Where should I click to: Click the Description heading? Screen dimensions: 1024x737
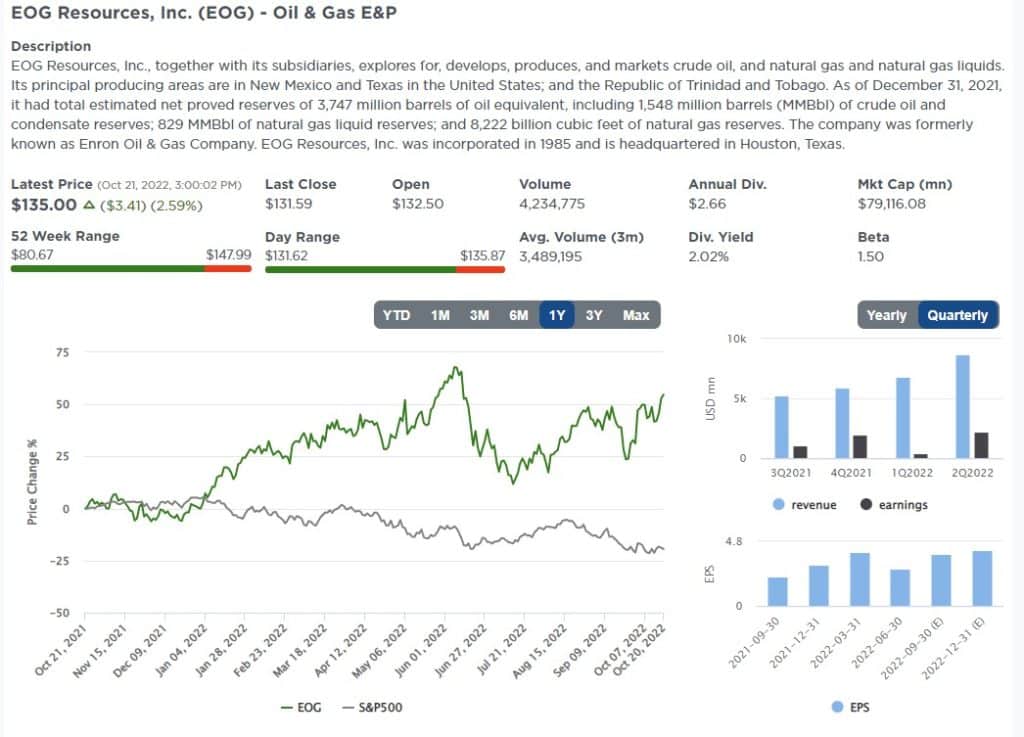coord(51,46)
